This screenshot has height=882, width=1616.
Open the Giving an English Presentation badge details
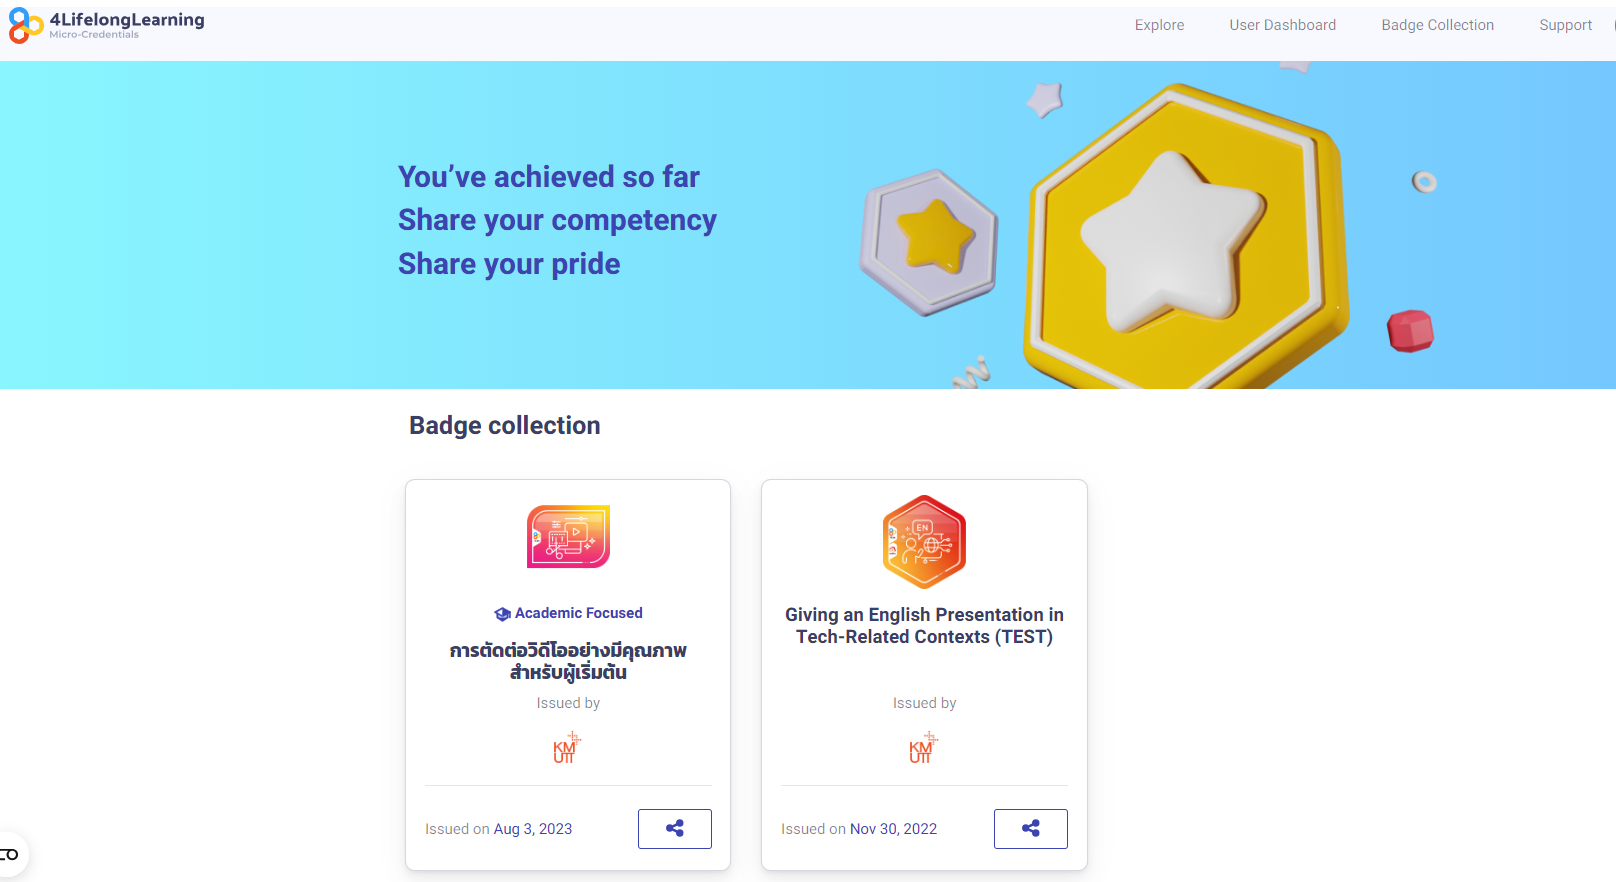924,625
